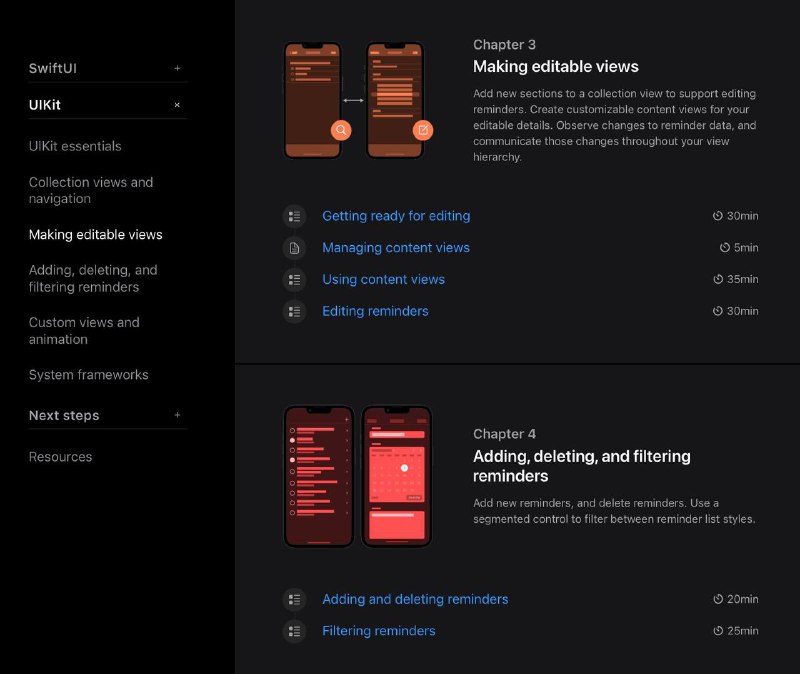Click the 5min duration text
Image resolution: width=800 pixels, height=674 pixels.
pyautogui.click(x=746, y=247)
